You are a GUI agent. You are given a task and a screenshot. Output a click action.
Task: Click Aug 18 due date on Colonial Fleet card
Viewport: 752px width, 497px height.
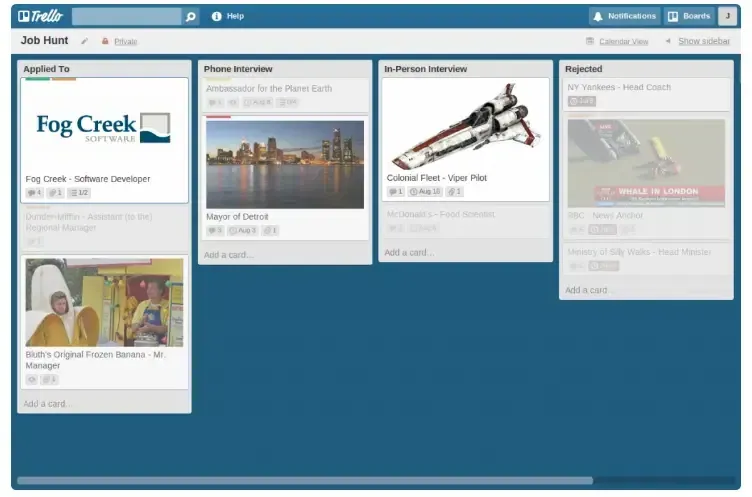pos(425,191)
